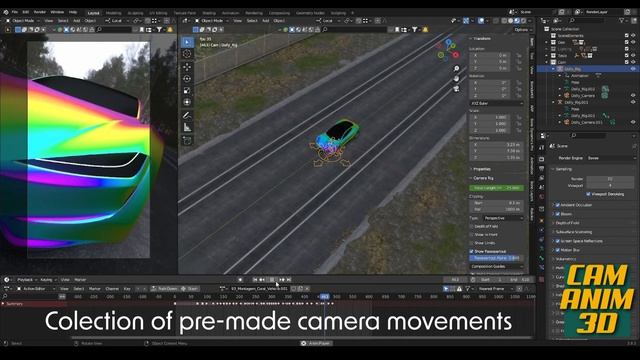Switch to rendered viewport shading
640x360 pixels.
point(523,20)
